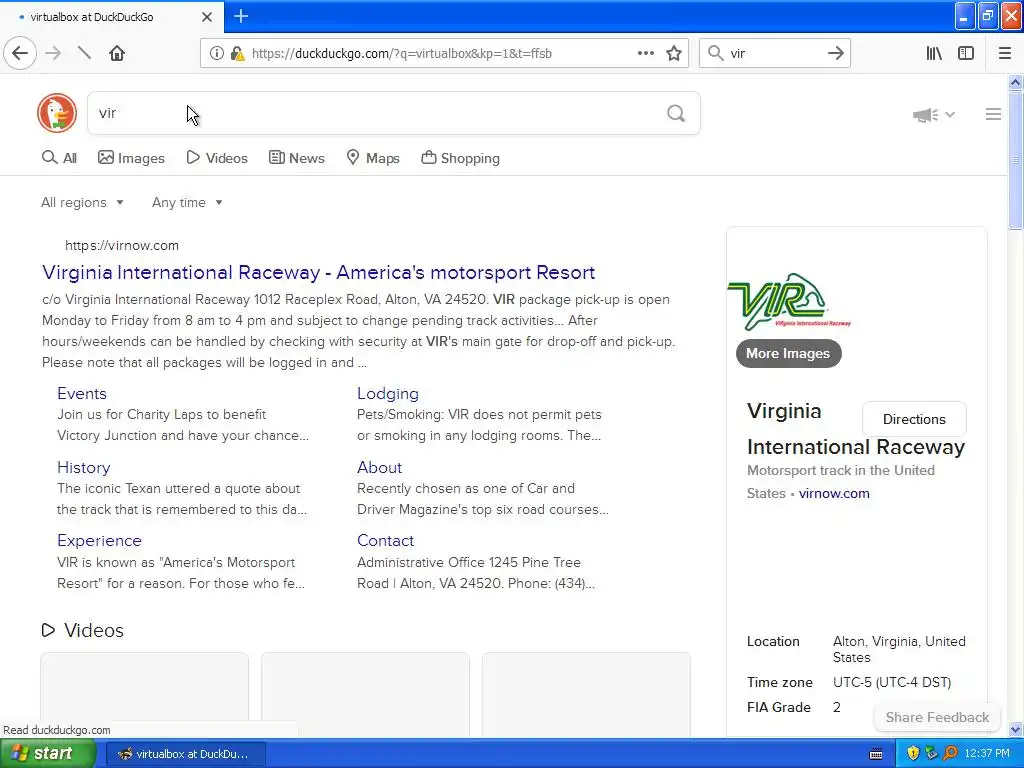Open page actions three-dot menu
Viewport: 1024px width, 768px height.
[645, 54]
